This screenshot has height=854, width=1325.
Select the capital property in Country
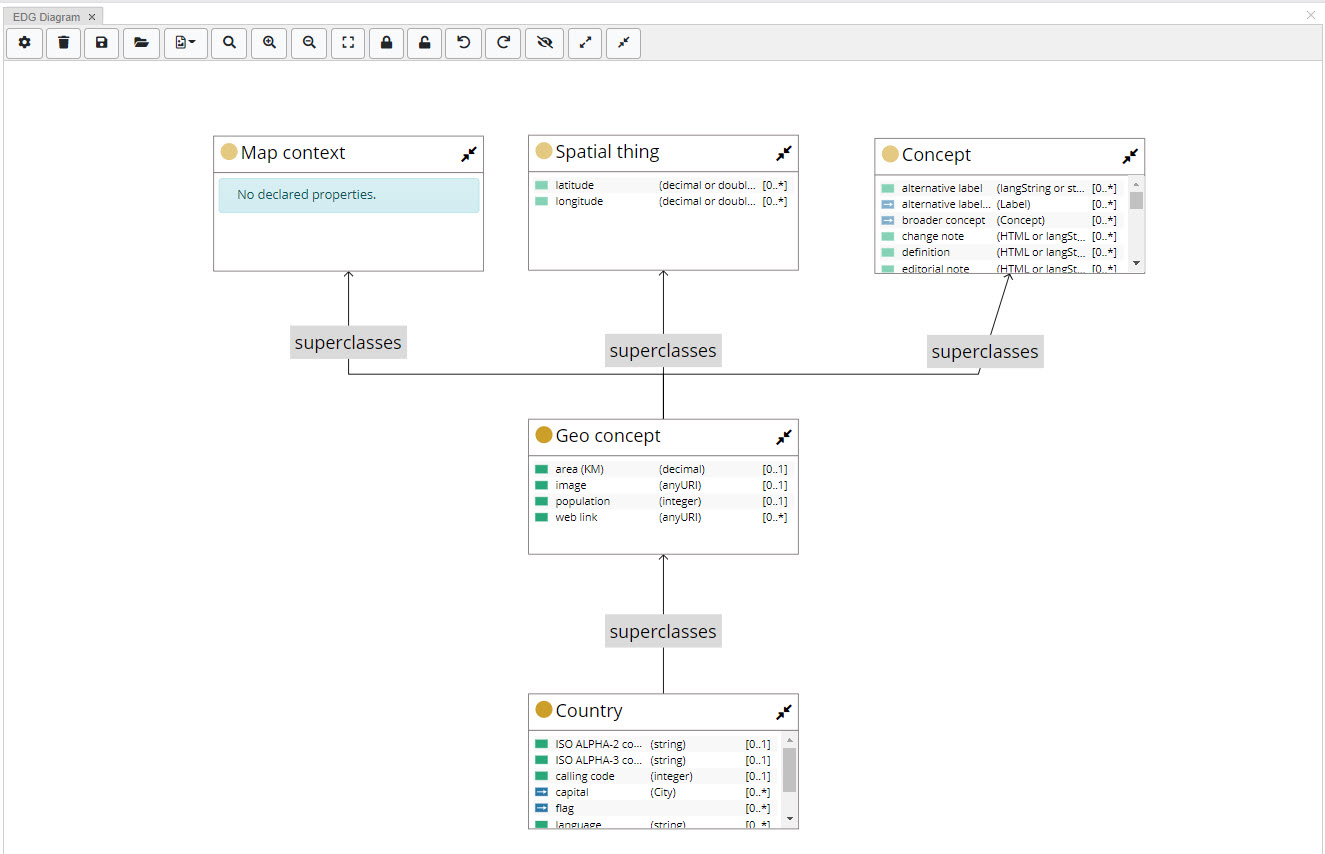[571, 791]
